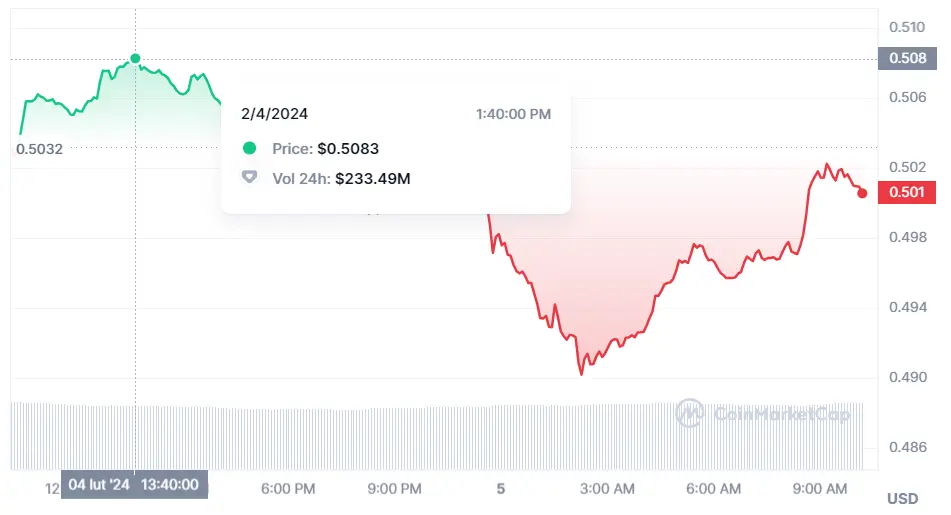Click the 0.5032 opening price label

pos(39,149)
